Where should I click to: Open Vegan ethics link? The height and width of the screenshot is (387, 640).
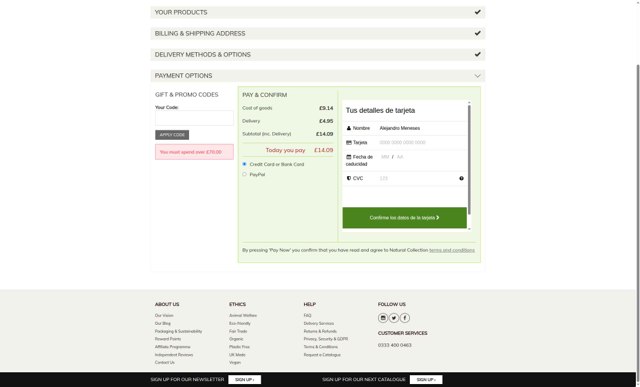235,363
